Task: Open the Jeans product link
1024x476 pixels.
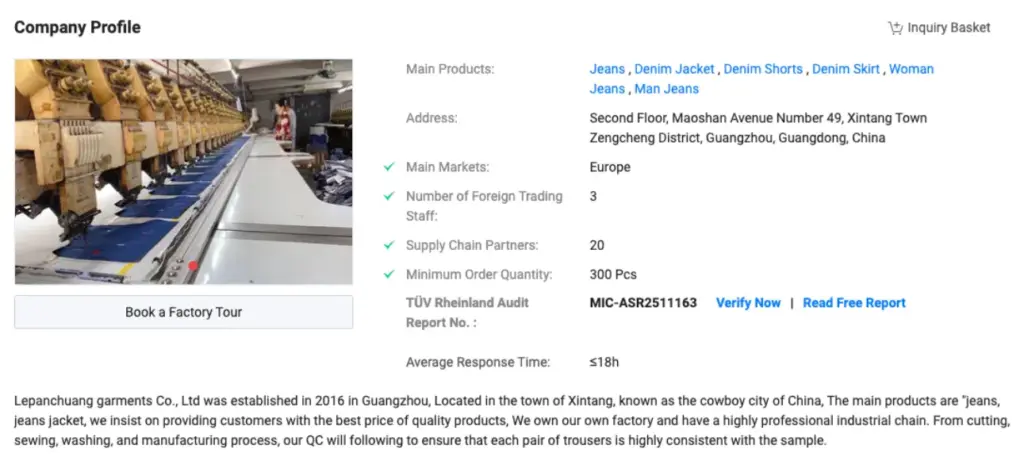Action: point(607,69)
